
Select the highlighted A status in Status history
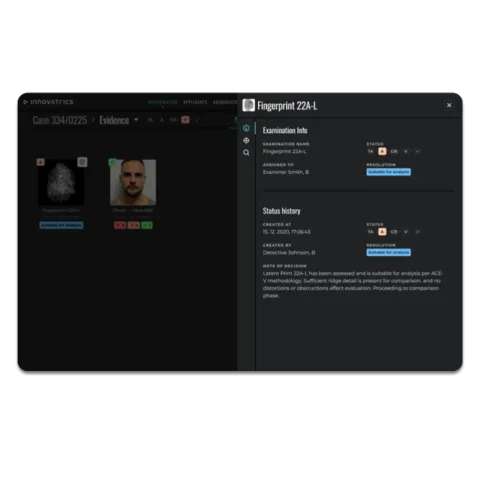pyautogui.click(x=382, y=232)
